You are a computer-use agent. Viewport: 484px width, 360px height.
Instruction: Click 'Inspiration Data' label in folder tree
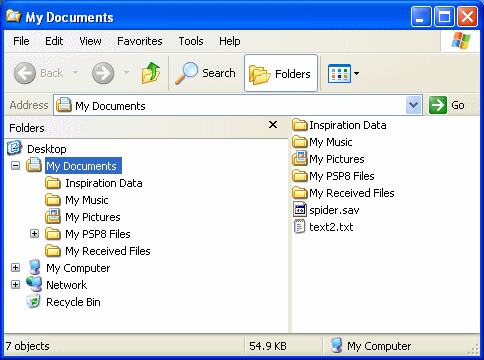104,183
